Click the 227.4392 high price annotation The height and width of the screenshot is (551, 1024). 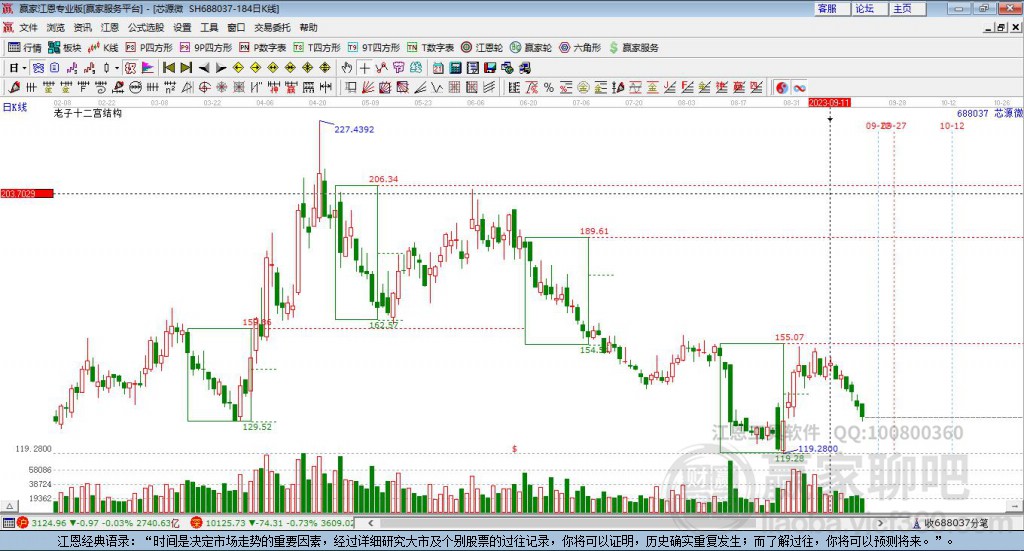[x=354, y=129]
